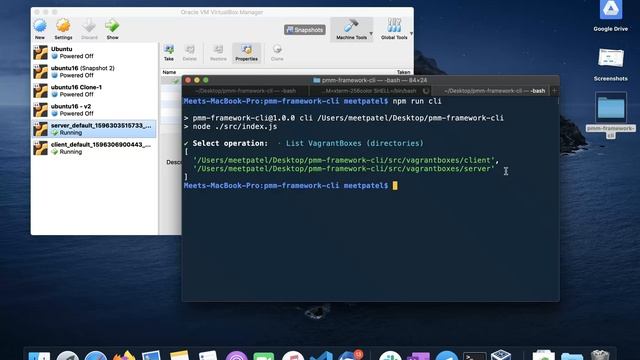640x360 pixels.
Task: Open Safari from the Dock
Action: click(96, 356)
